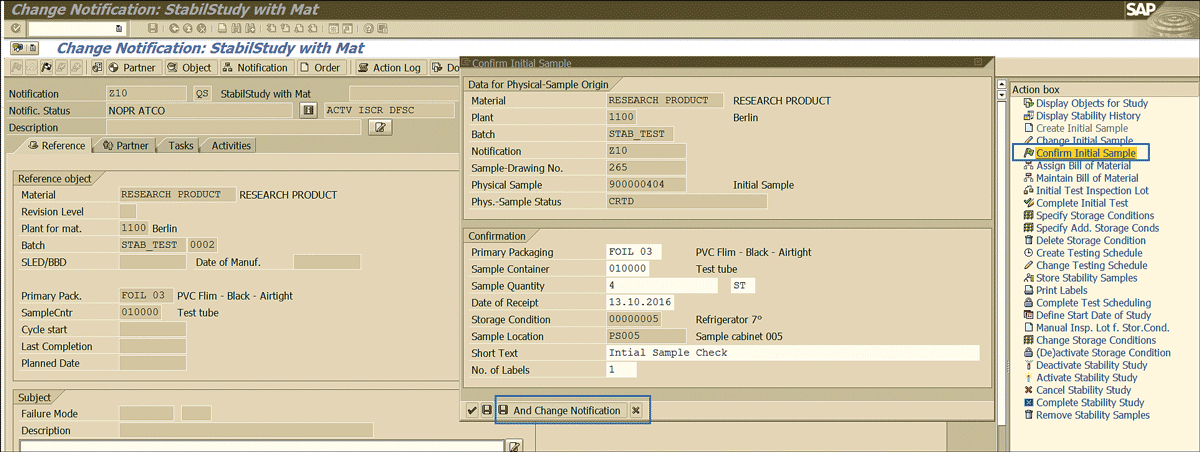Click Create Initial Sample in Action box
1200x452 pixels.
coord(1082,128)
